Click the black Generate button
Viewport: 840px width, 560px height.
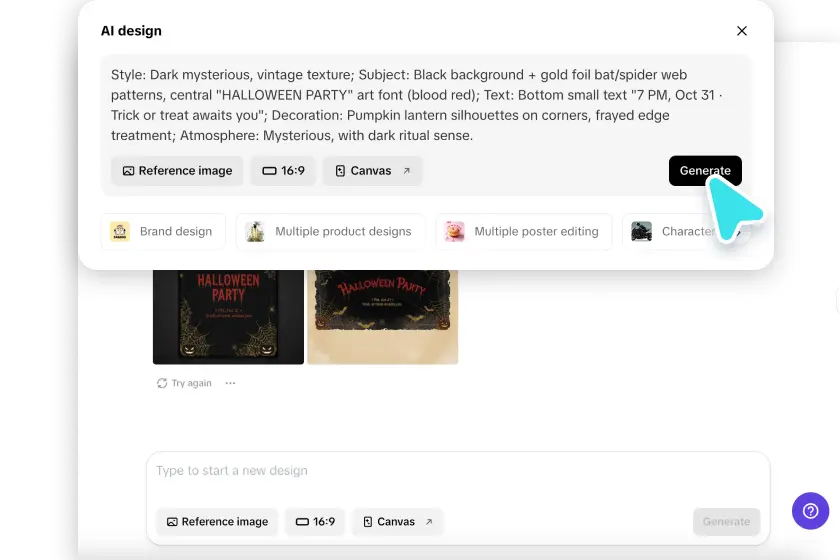pos(705,171)
